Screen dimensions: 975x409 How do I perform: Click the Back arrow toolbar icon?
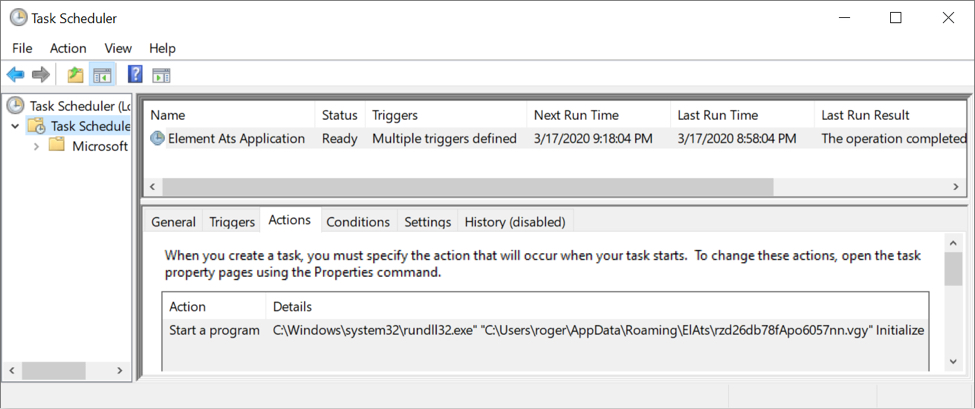click(x=15, y=75)
